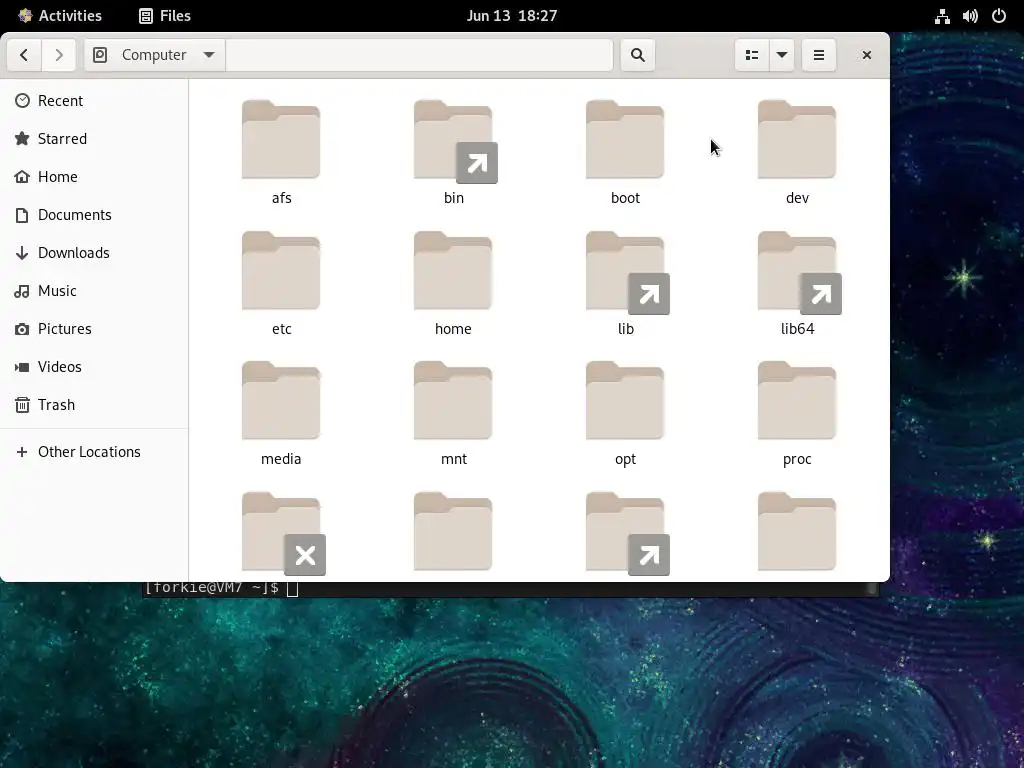Open view options dropdown arrow

pos(782,55)
